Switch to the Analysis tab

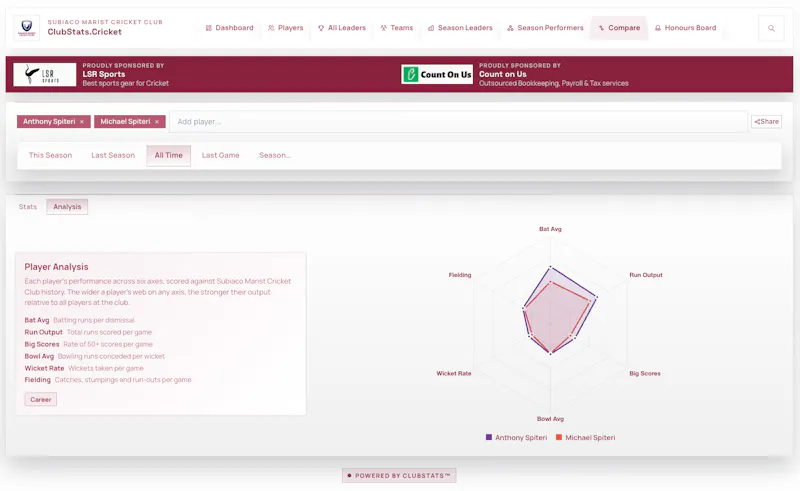click(67, 207)
